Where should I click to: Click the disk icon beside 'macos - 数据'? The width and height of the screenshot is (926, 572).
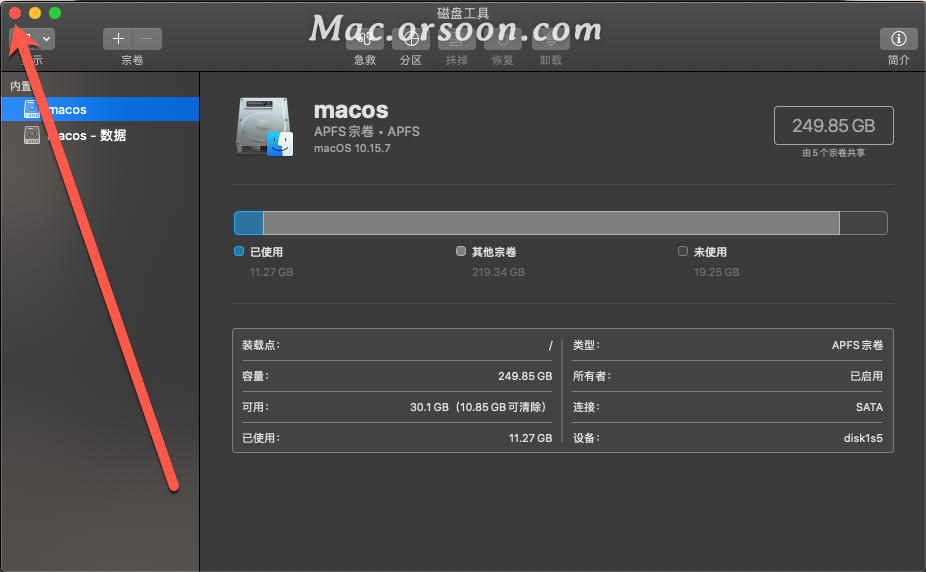(32, 135)
